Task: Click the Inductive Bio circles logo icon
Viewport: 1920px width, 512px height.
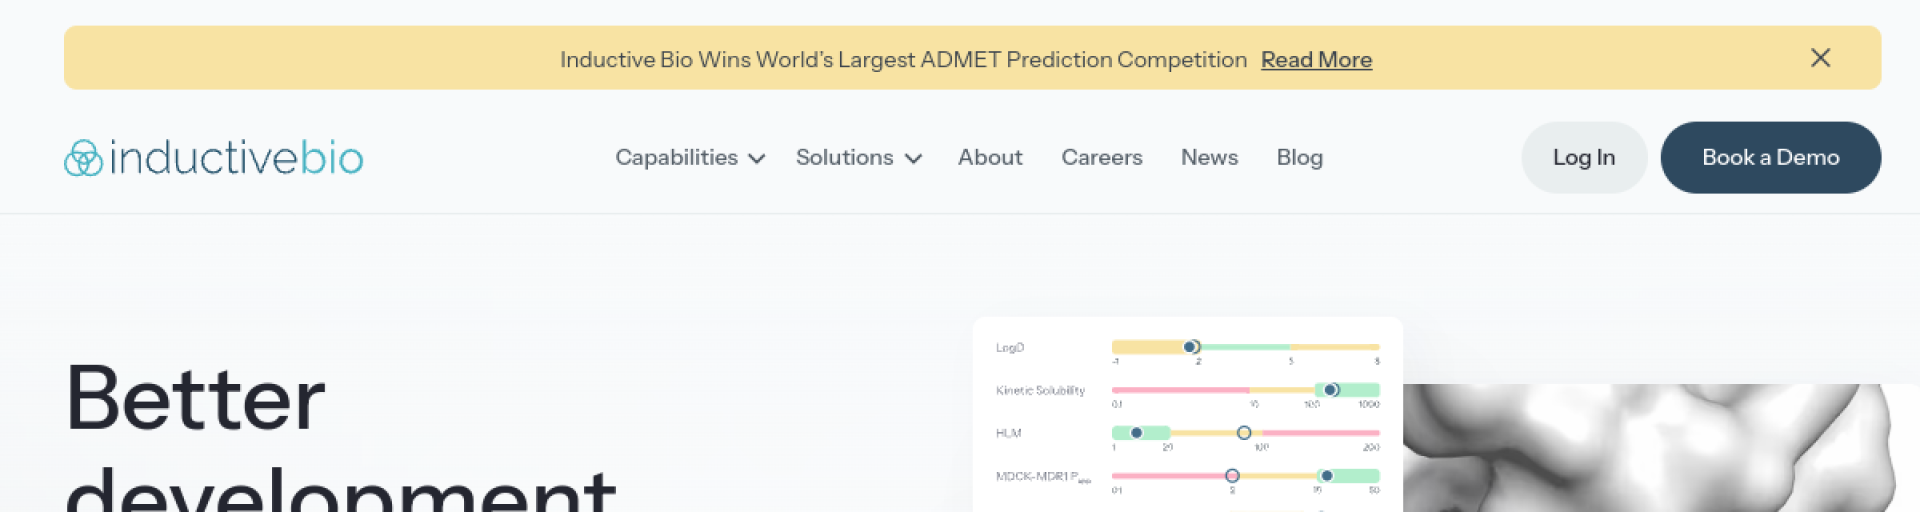Action: 83,158
